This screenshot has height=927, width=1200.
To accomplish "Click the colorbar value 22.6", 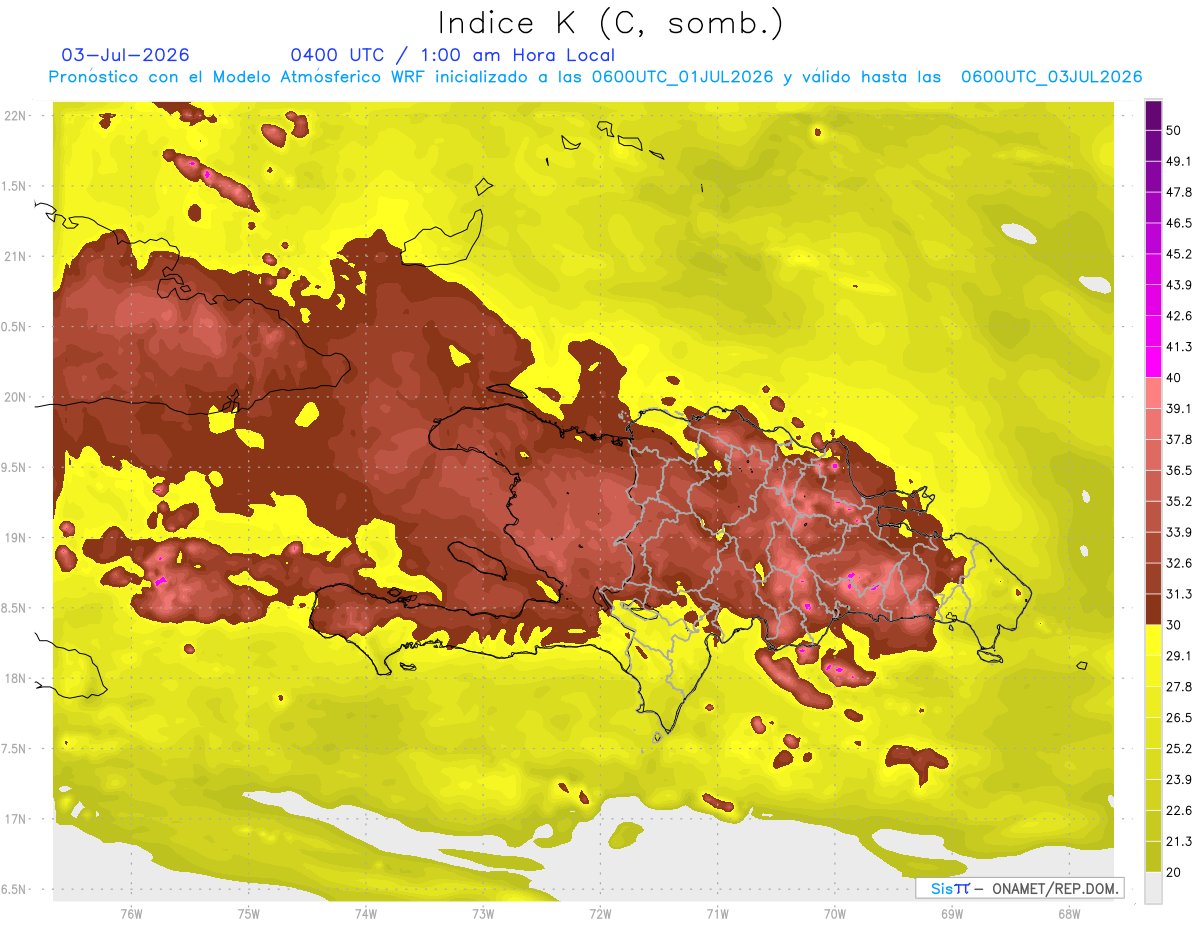I will click(x=1179, y=811).
